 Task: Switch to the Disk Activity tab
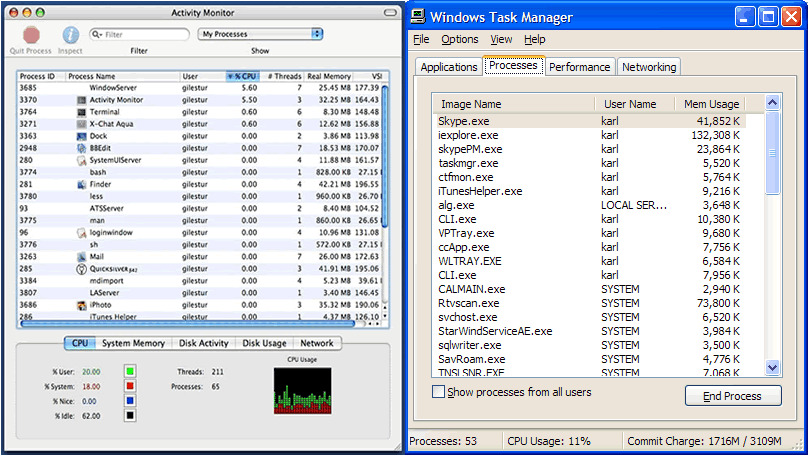[x=204, y=343]
